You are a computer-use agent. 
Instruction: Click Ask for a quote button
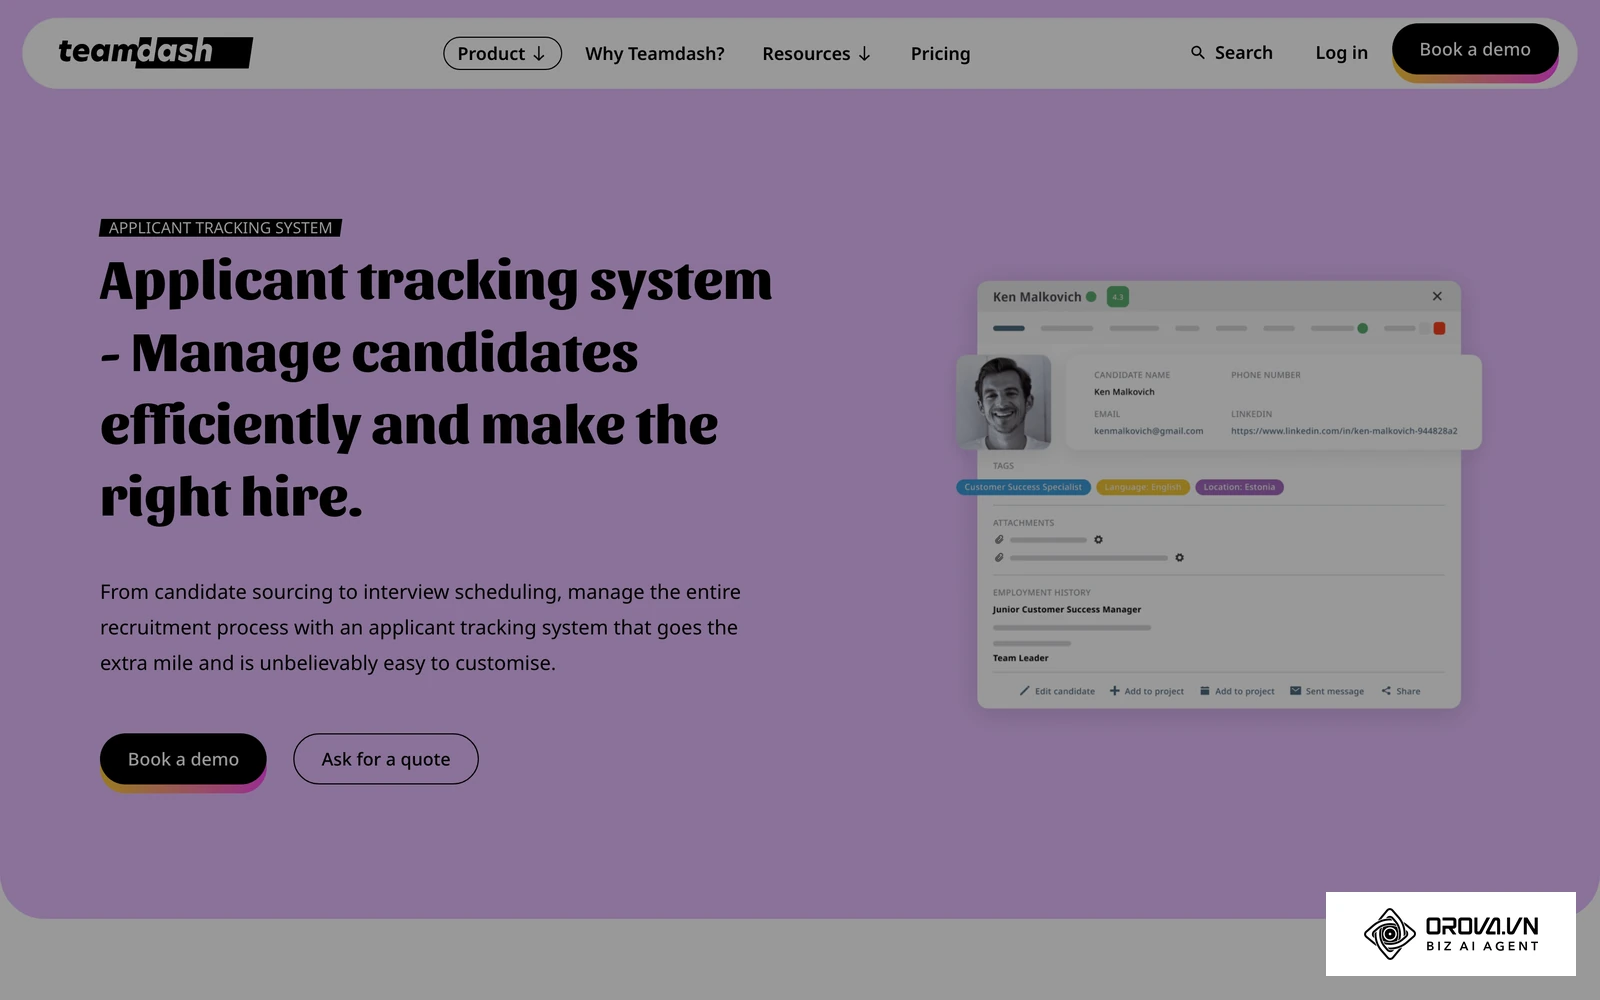click(386, 759)
